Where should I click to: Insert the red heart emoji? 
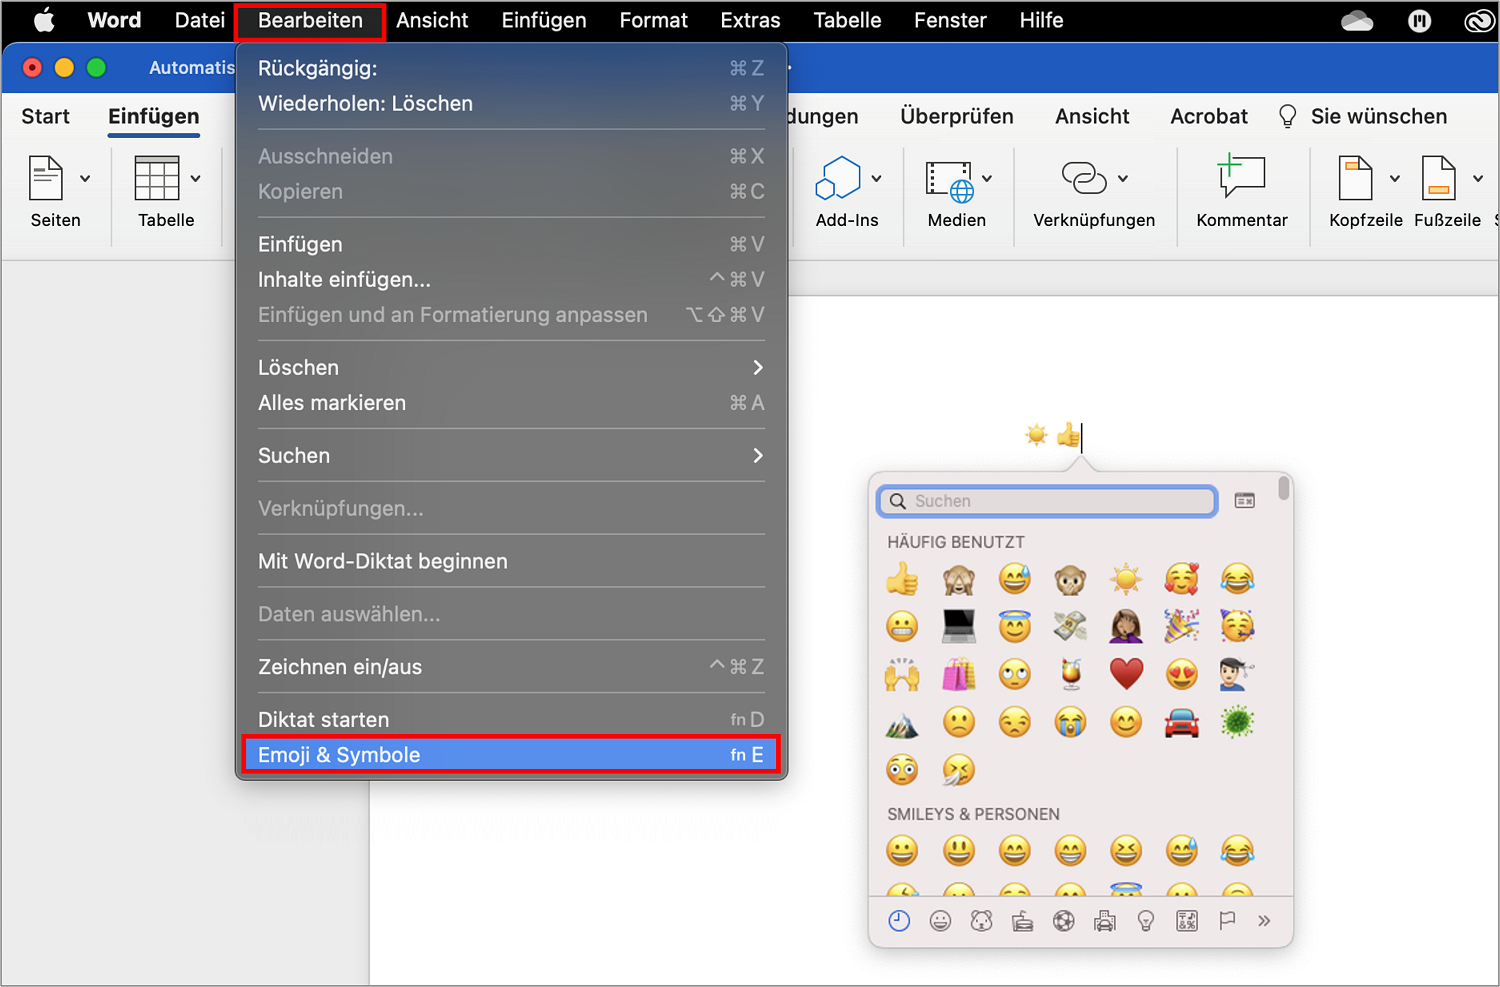tap(1126, 674)
